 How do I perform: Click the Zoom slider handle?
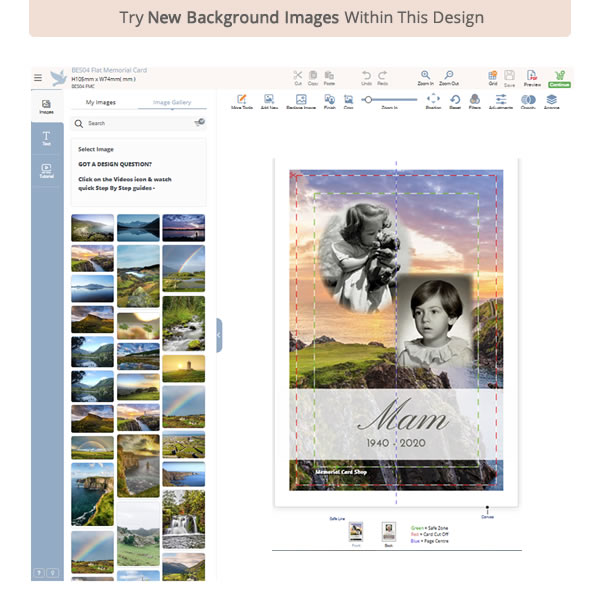(x=370, y=99)
